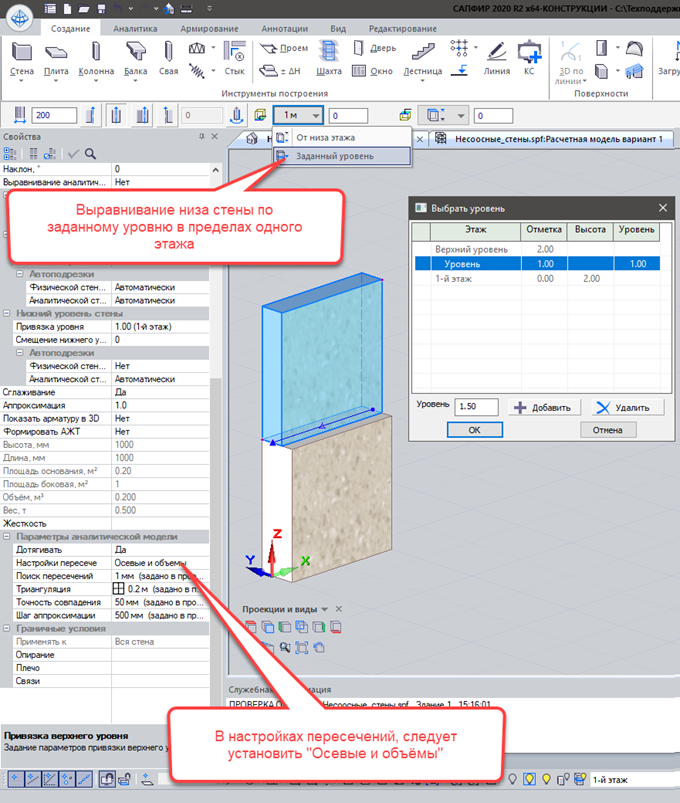This screenshot has height=803, width=680.
Task: Select the Уровень 1.00 row in table
Action: tap(537, 264)
